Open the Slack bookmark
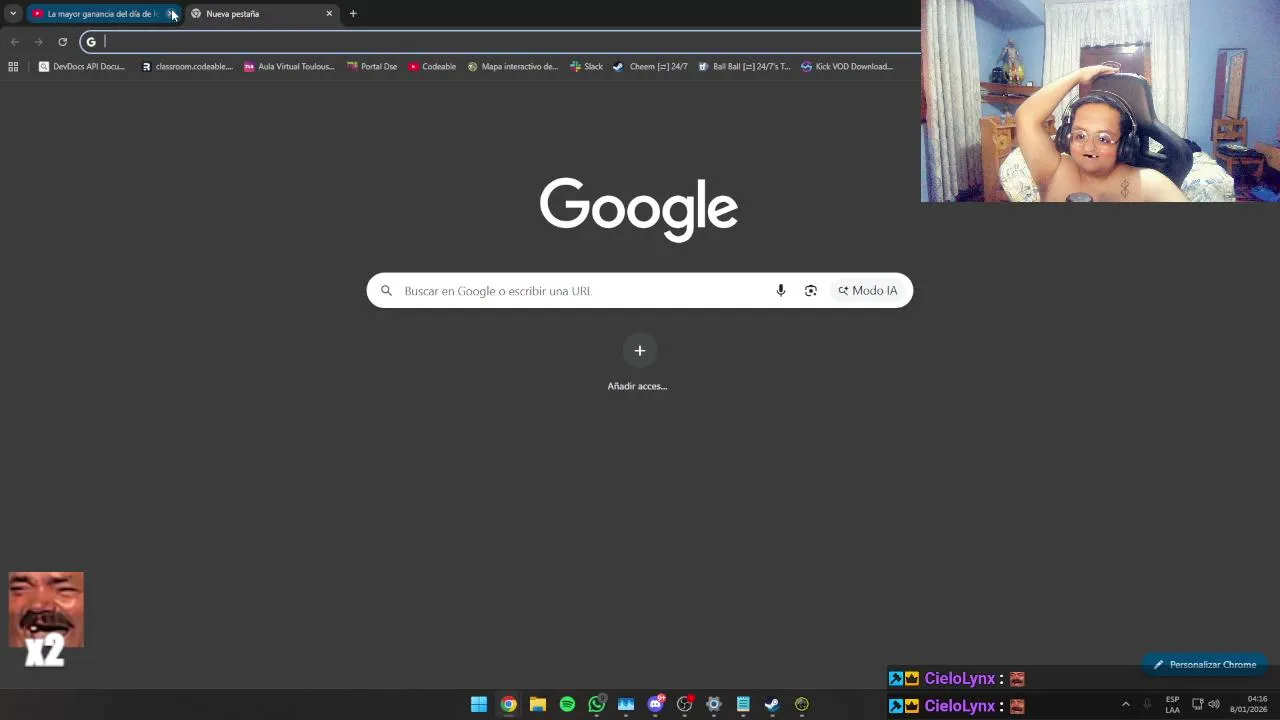The height and width of the screenshot is (720, 1280). tap(587, 67)
